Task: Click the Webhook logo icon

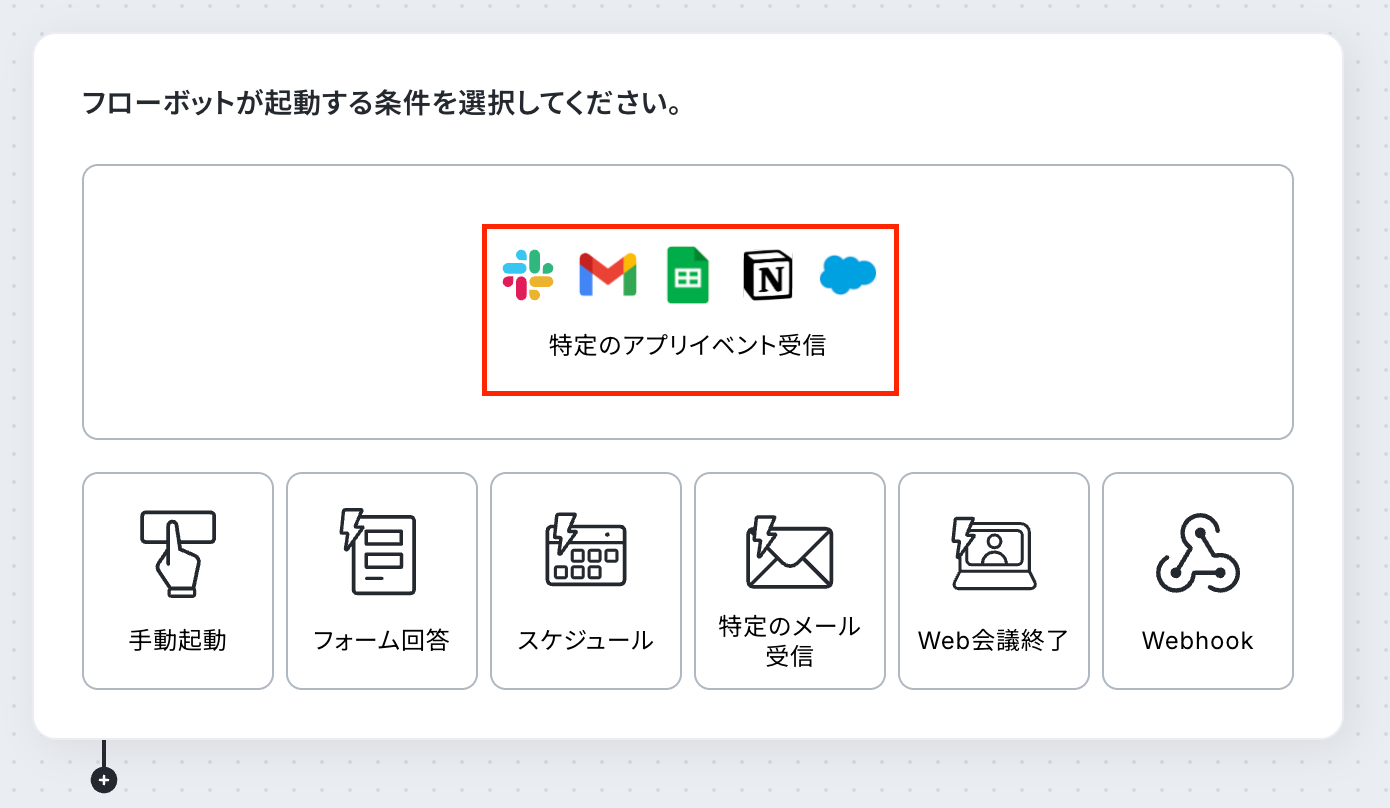Action: tap(1198, 553)
